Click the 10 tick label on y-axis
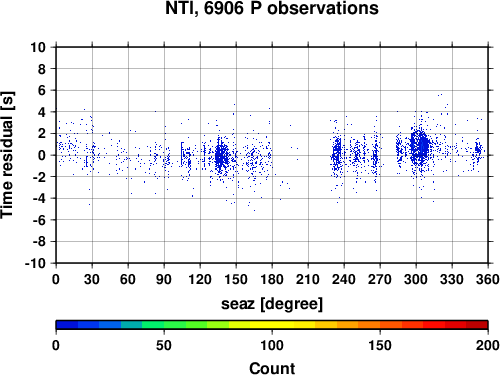The width and height of the screenshot is (500, 375). pos(38,47)
